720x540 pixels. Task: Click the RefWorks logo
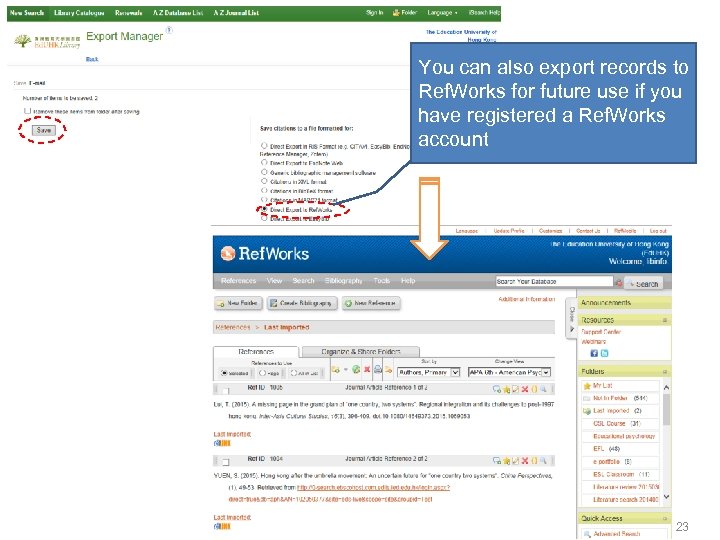265,253
